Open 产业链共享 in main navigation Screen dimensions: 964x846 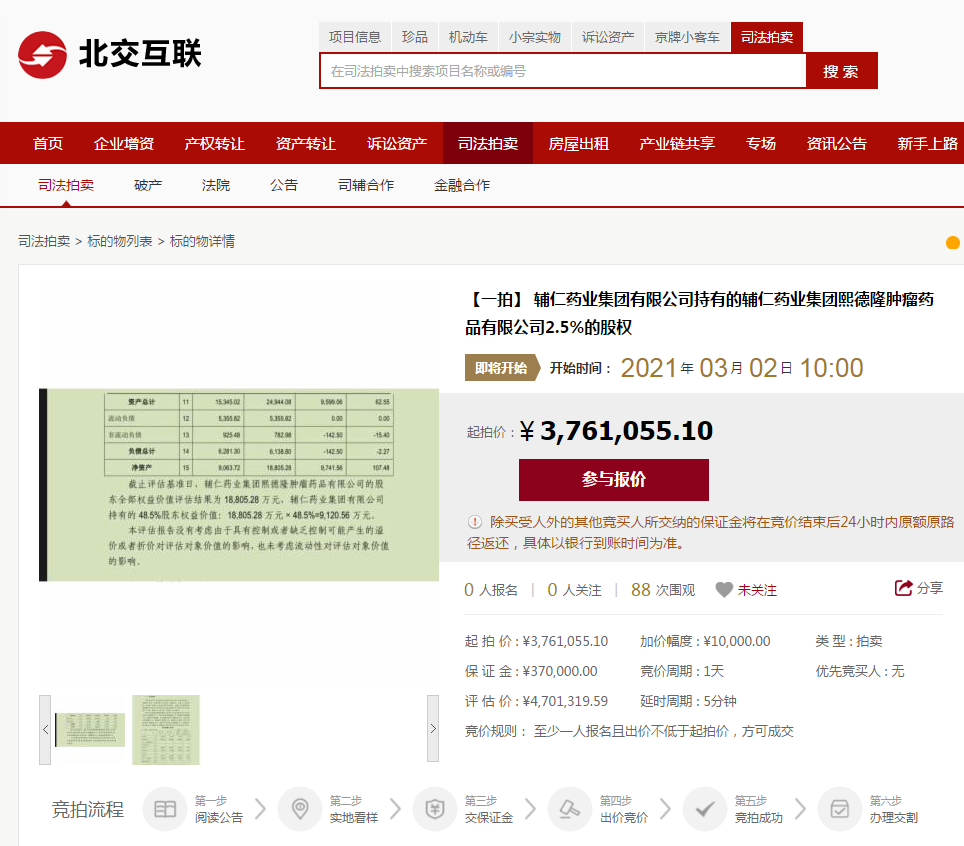pos(677,143)
